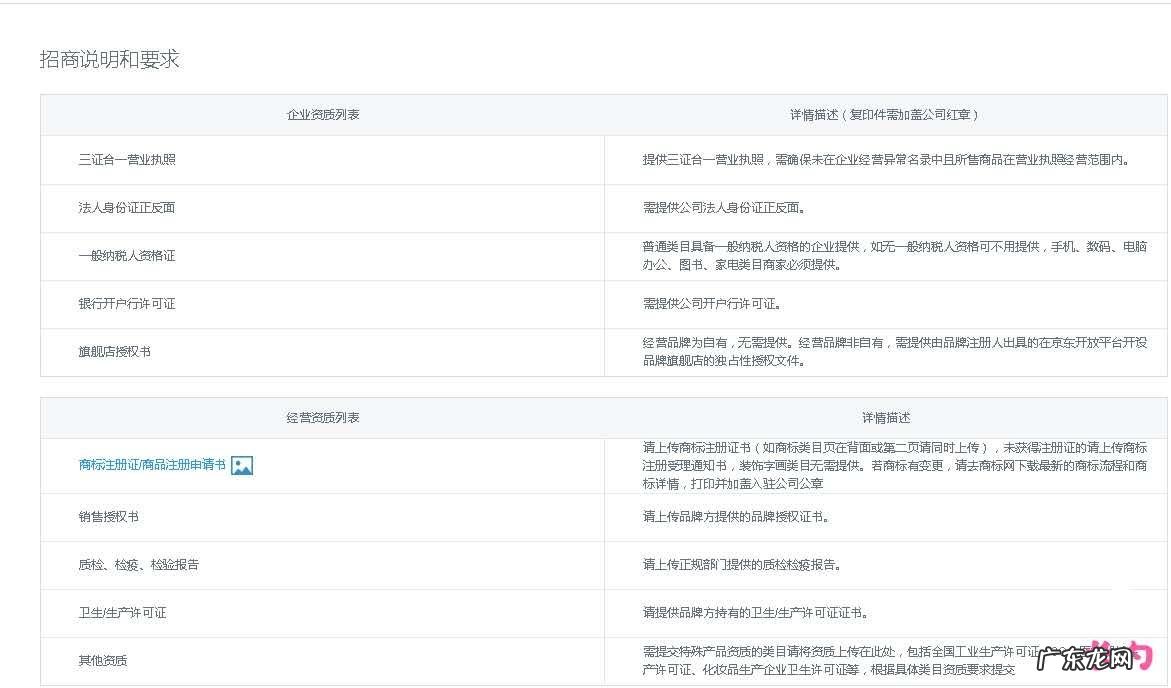Screen dimensions: 1171x688
Task: Click the 经营资质列表 table header
Action: [x=322, y=417]
